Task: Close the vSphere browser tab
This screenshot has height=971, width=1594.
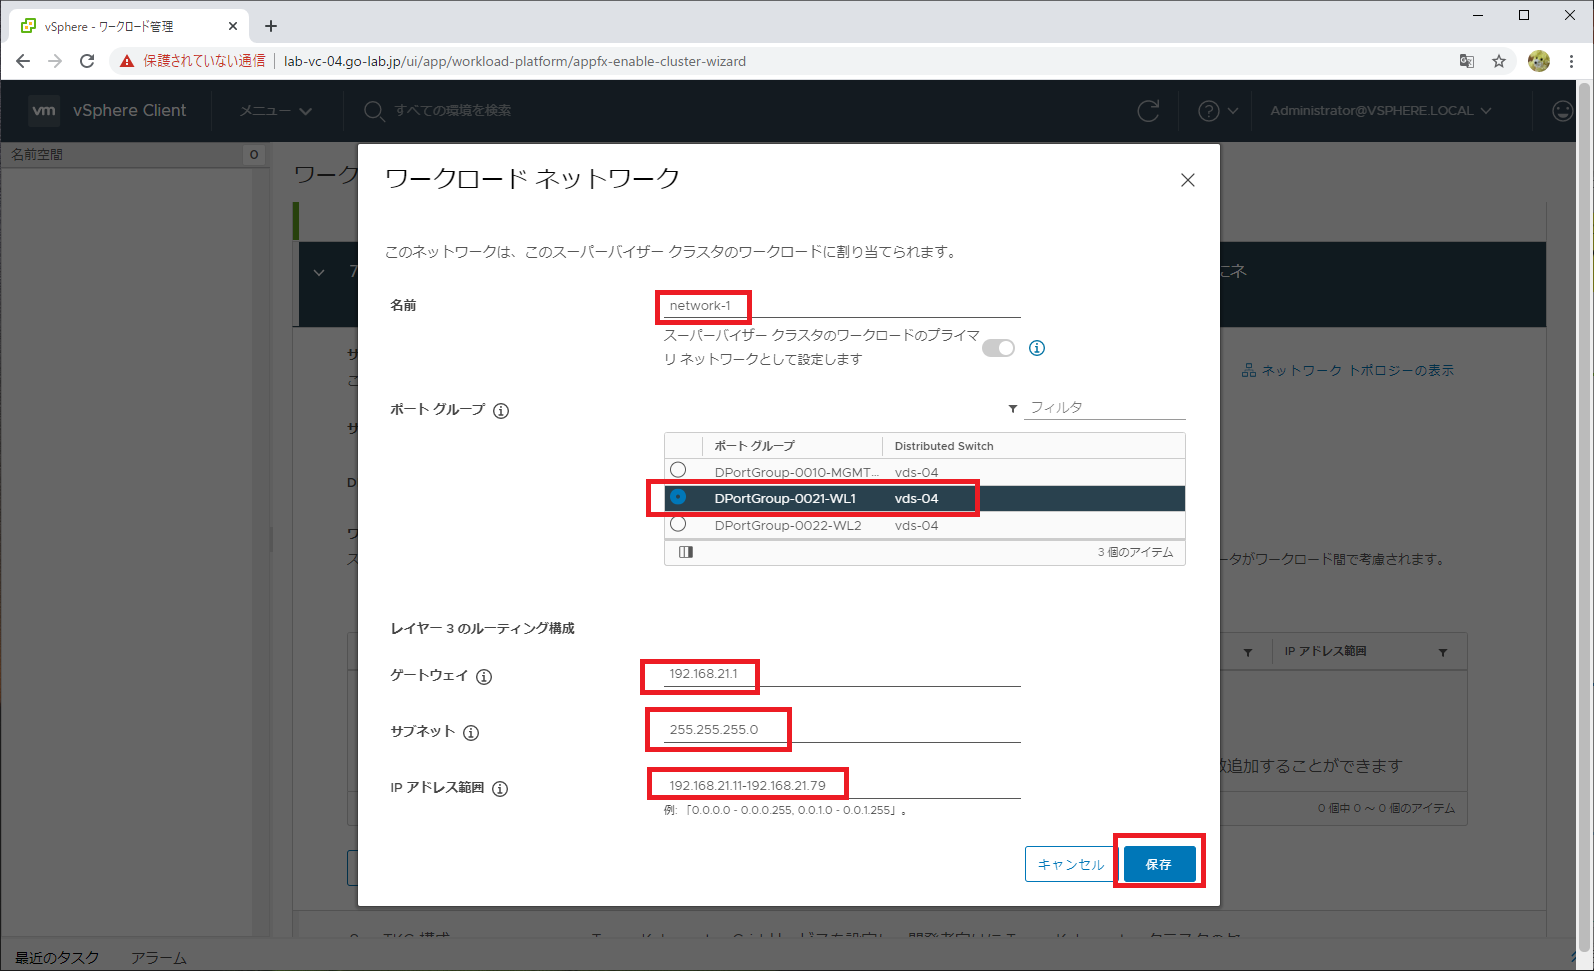Action: [x=233, y=26]
